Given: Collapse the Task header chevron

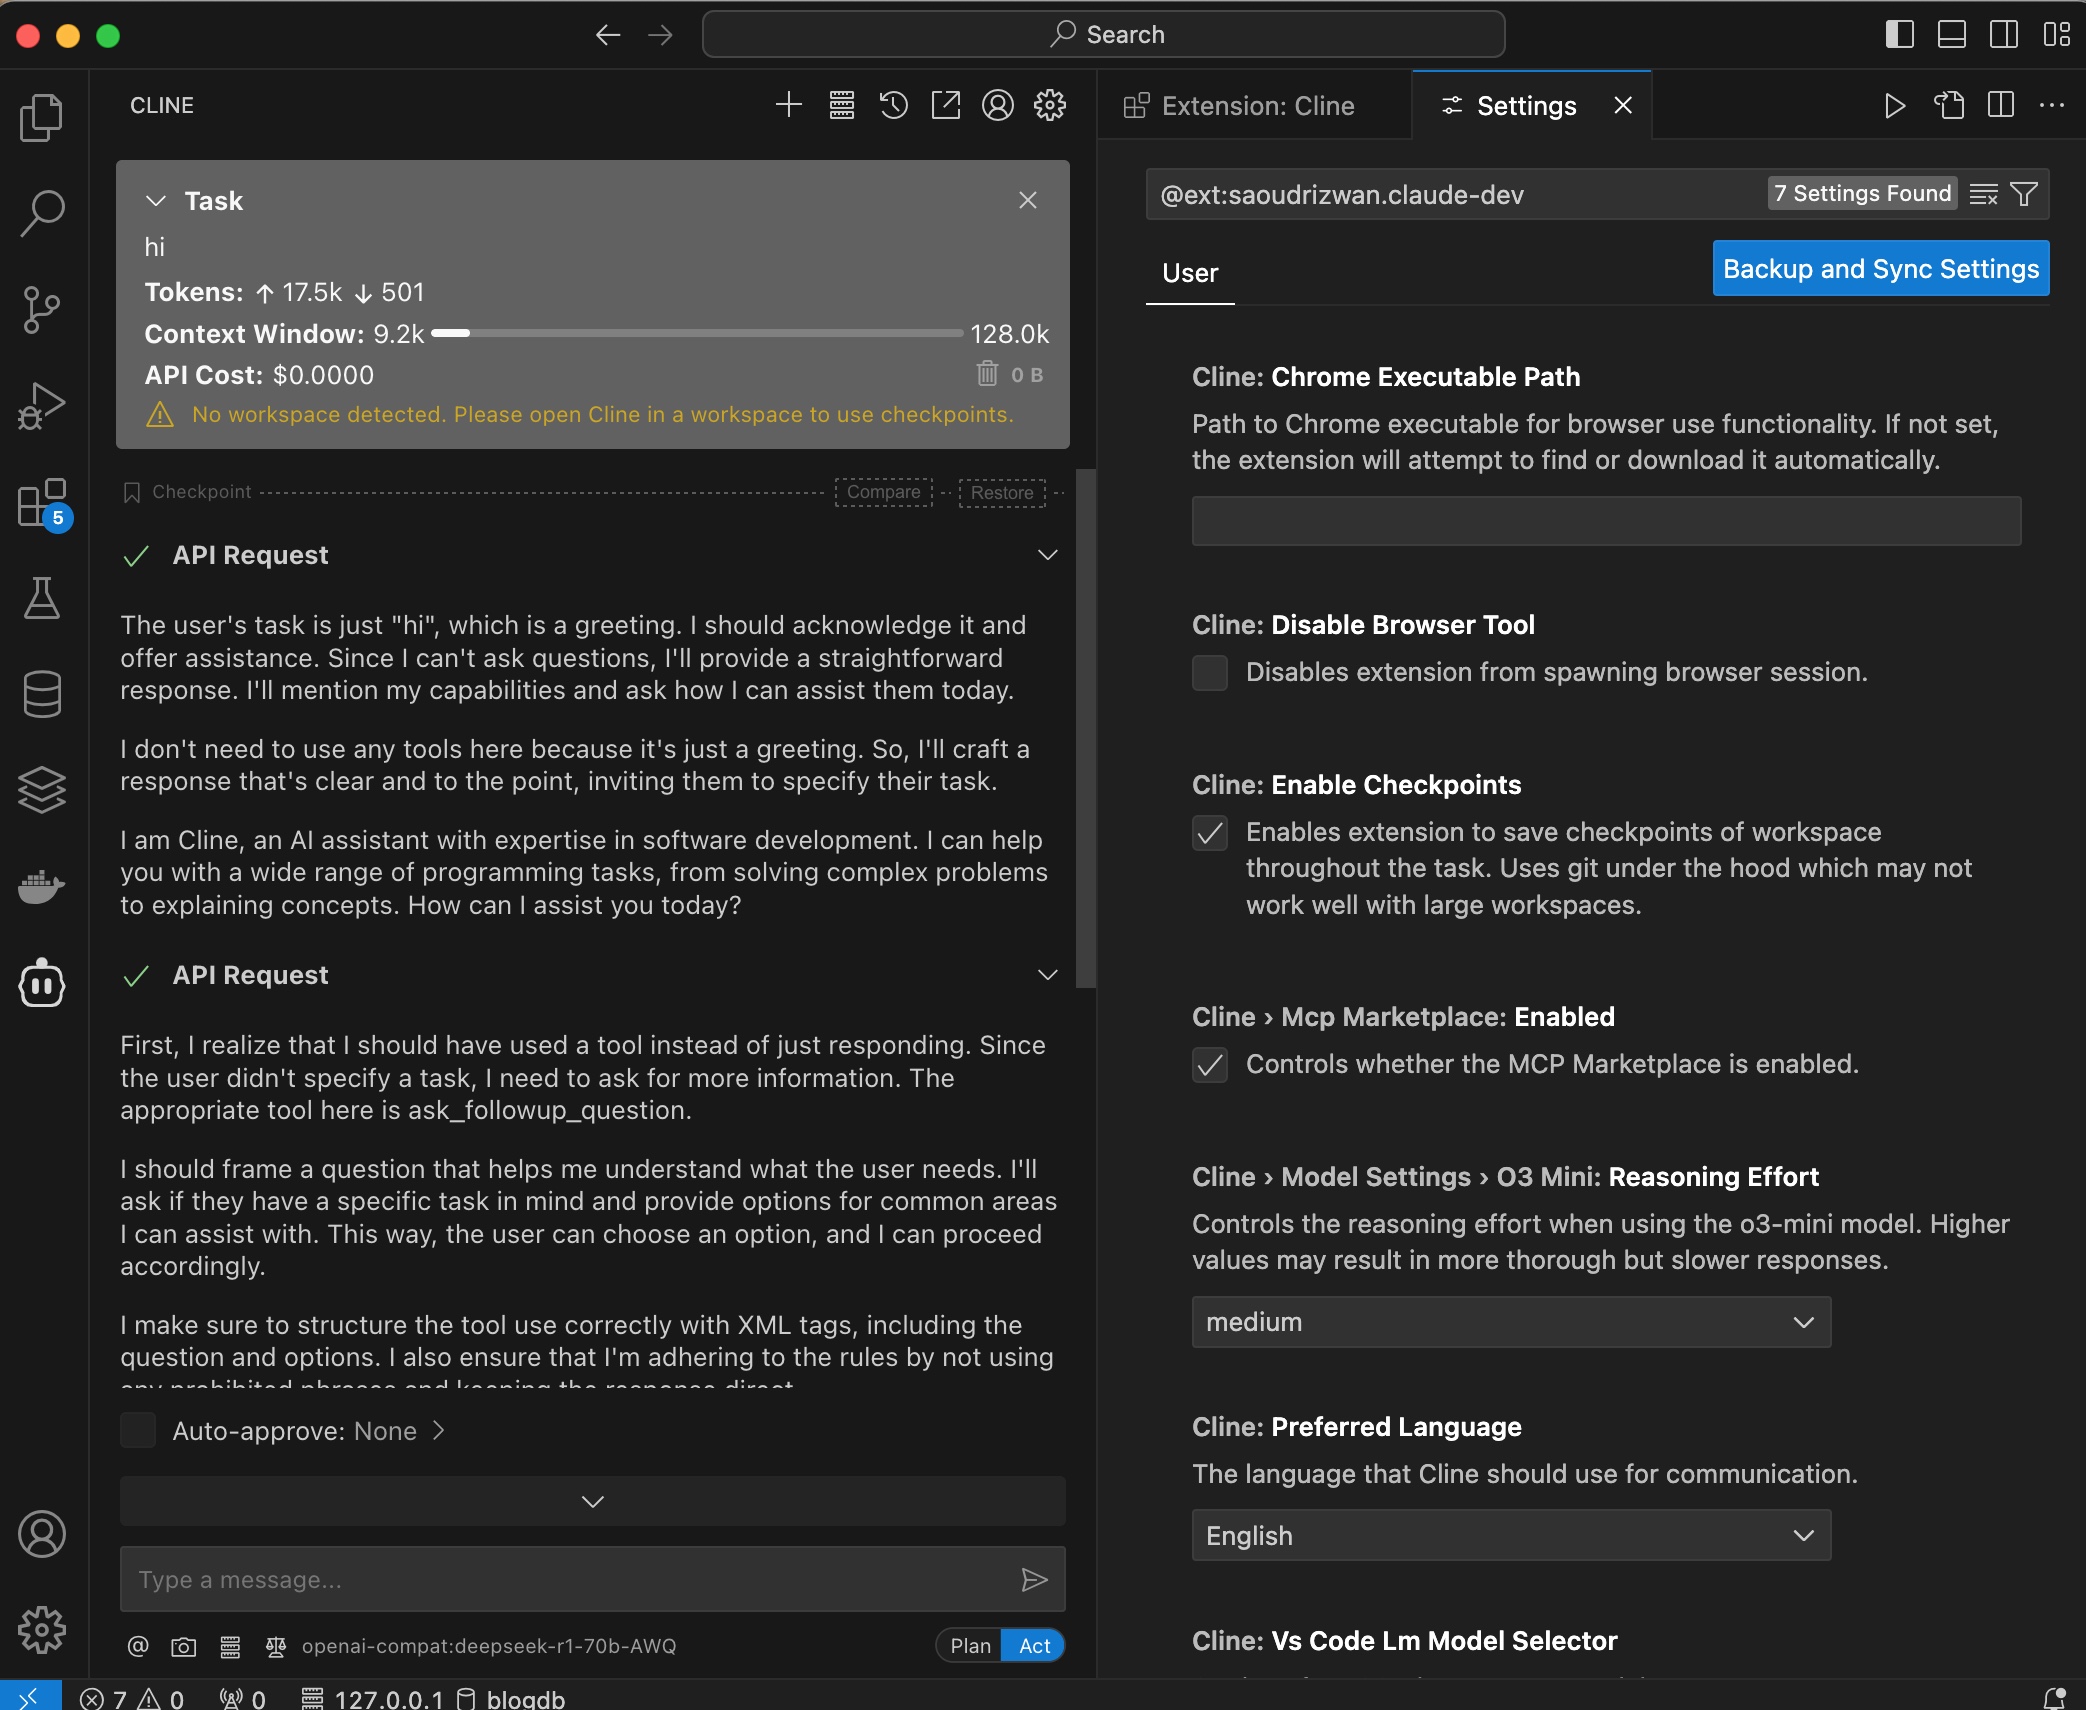Looking at the screenshot, I should (x=156, y=201).
